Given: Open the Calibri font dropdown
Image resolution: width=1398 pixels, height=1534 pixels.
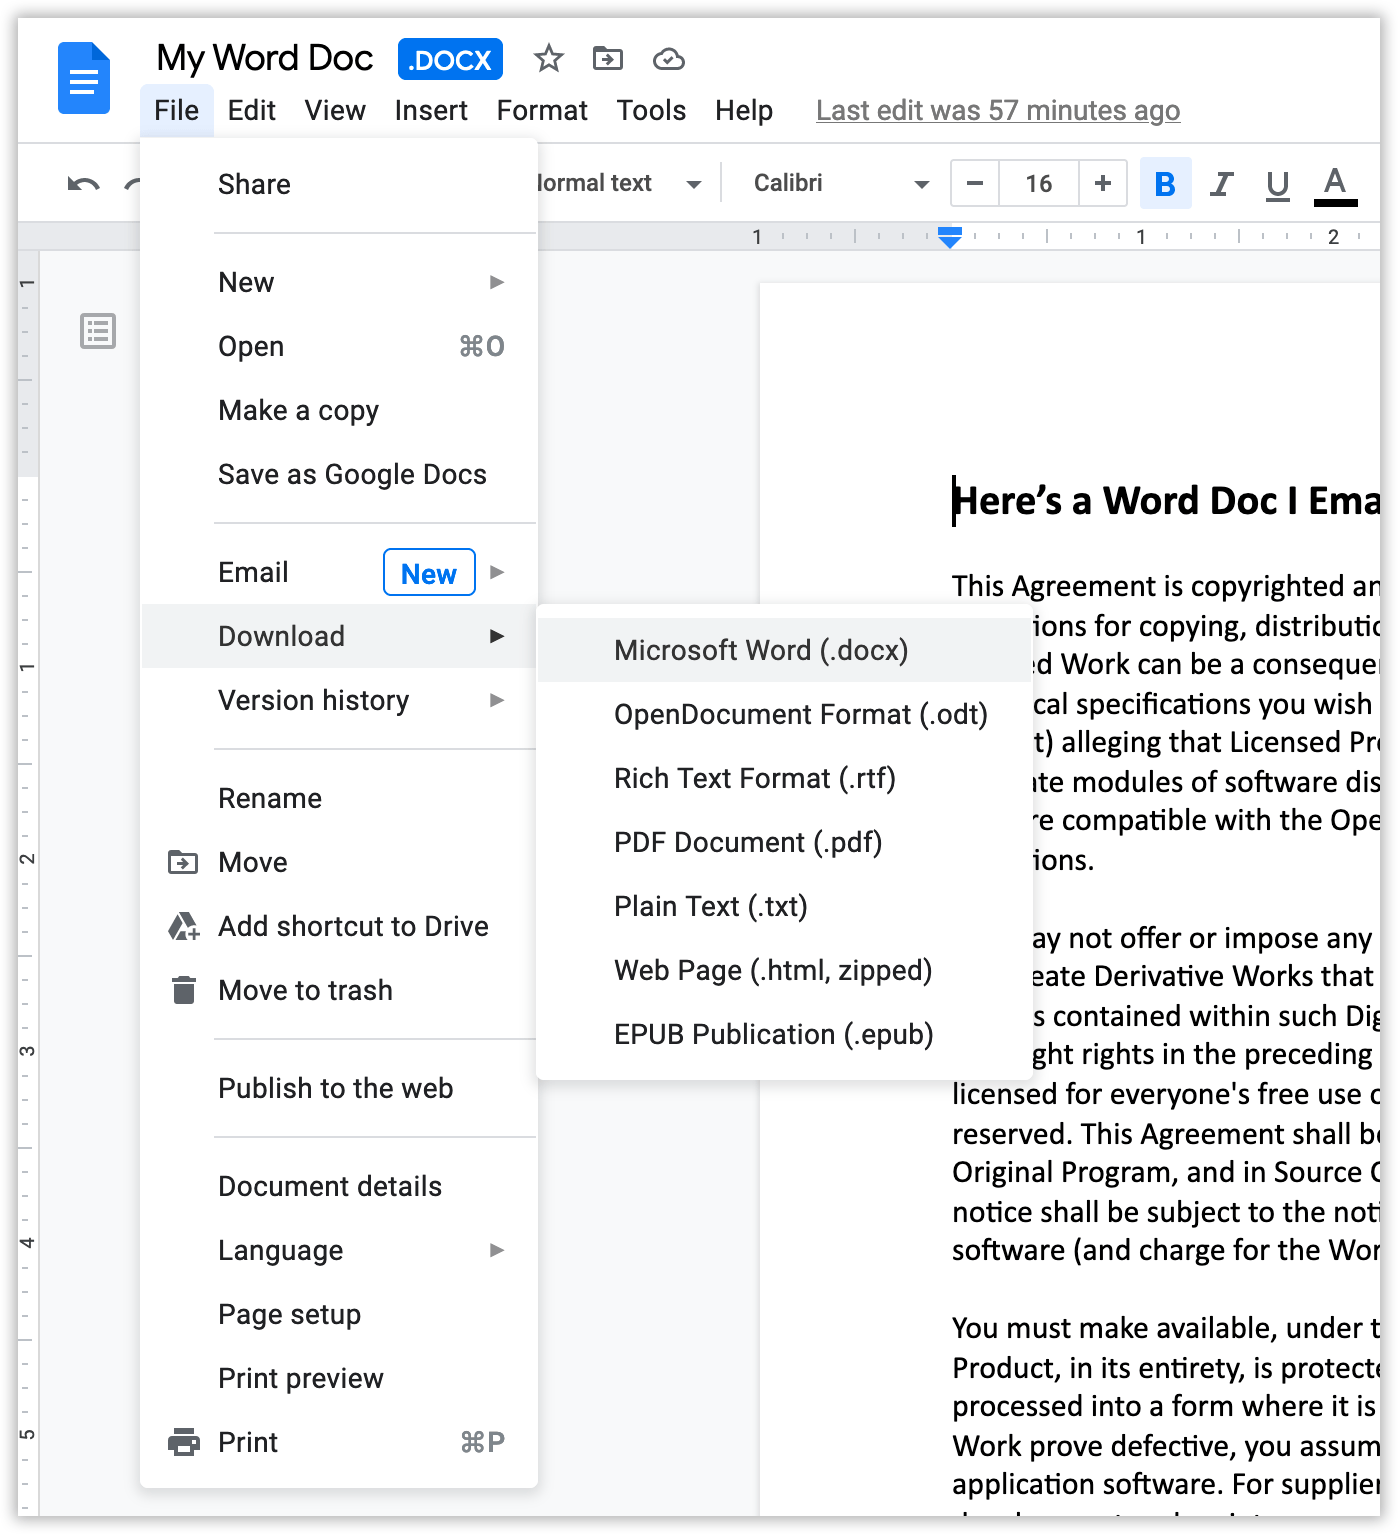Looking at the screenshot, I should pyautogui.click(x=841, y=183).
